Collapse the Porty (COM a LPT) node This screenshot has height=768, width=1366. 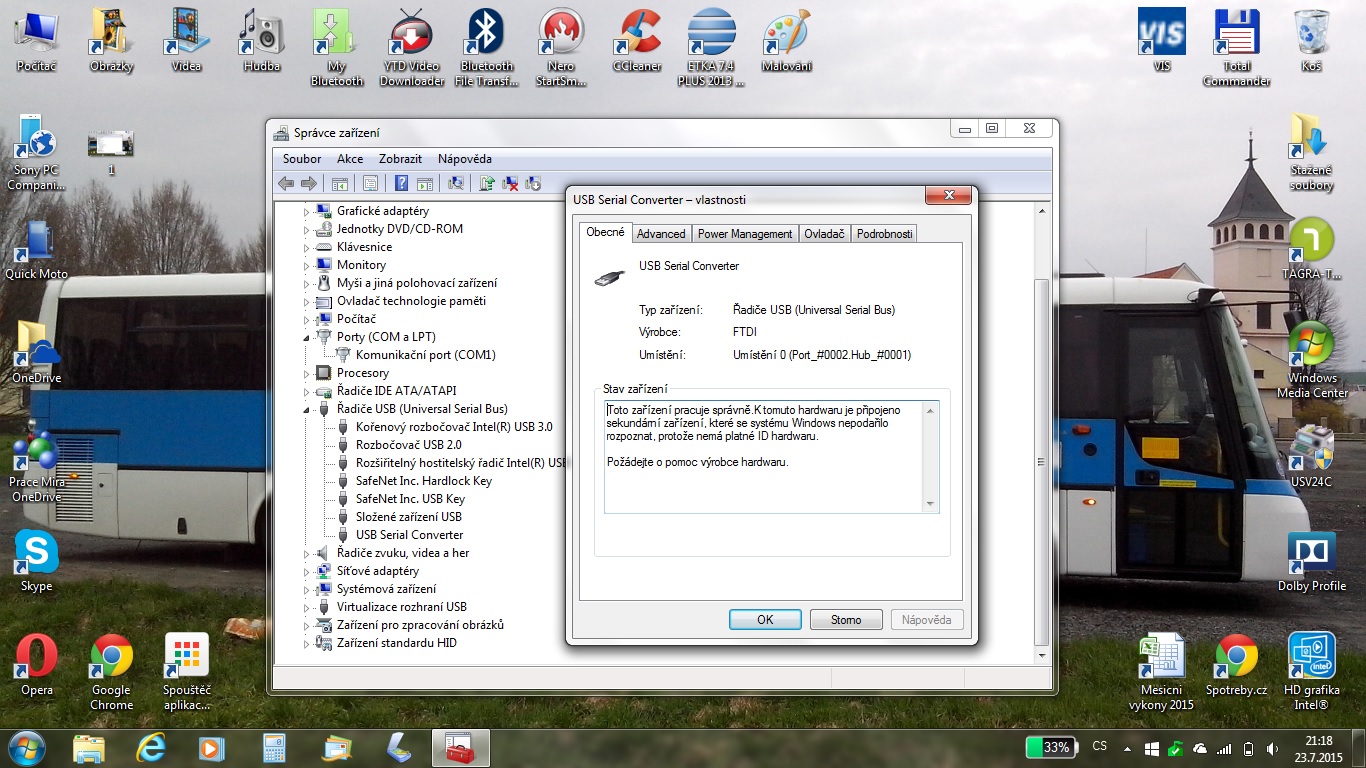pyautogui.click(x=307, y=337)
